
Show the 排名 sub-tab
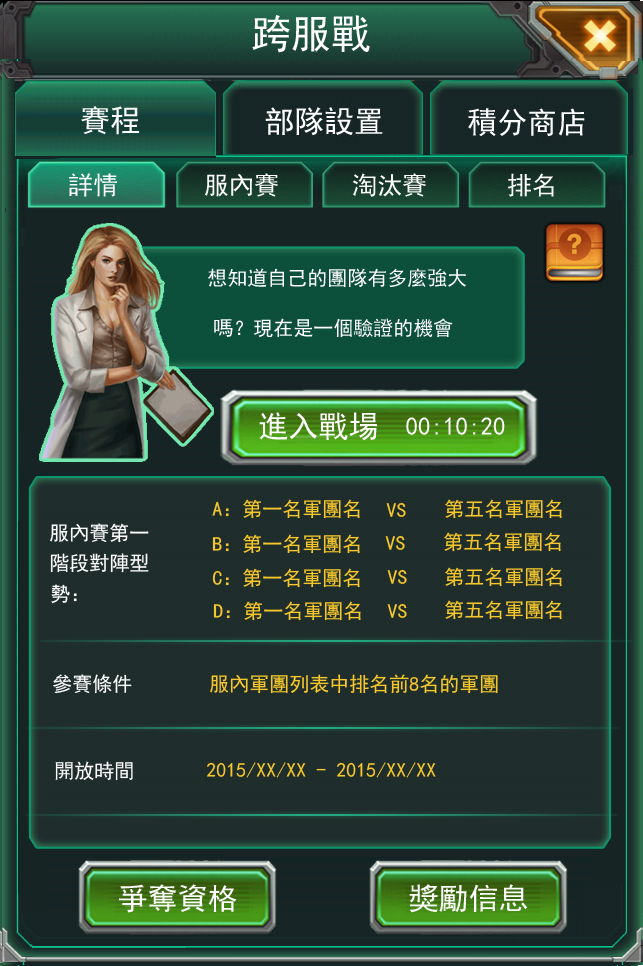(536, 185)
